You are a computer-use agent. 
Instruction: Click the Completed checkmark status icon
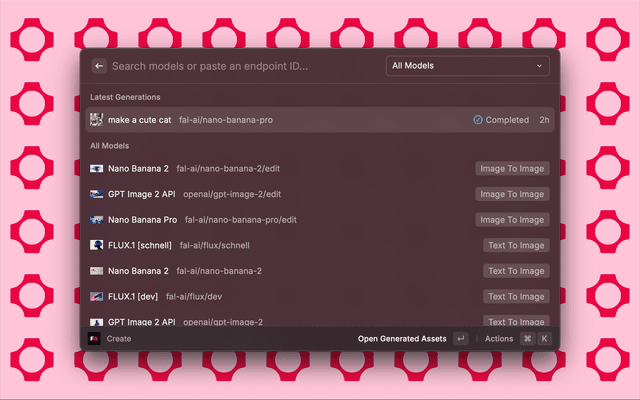pyautogui.click(x=478, y=120)
